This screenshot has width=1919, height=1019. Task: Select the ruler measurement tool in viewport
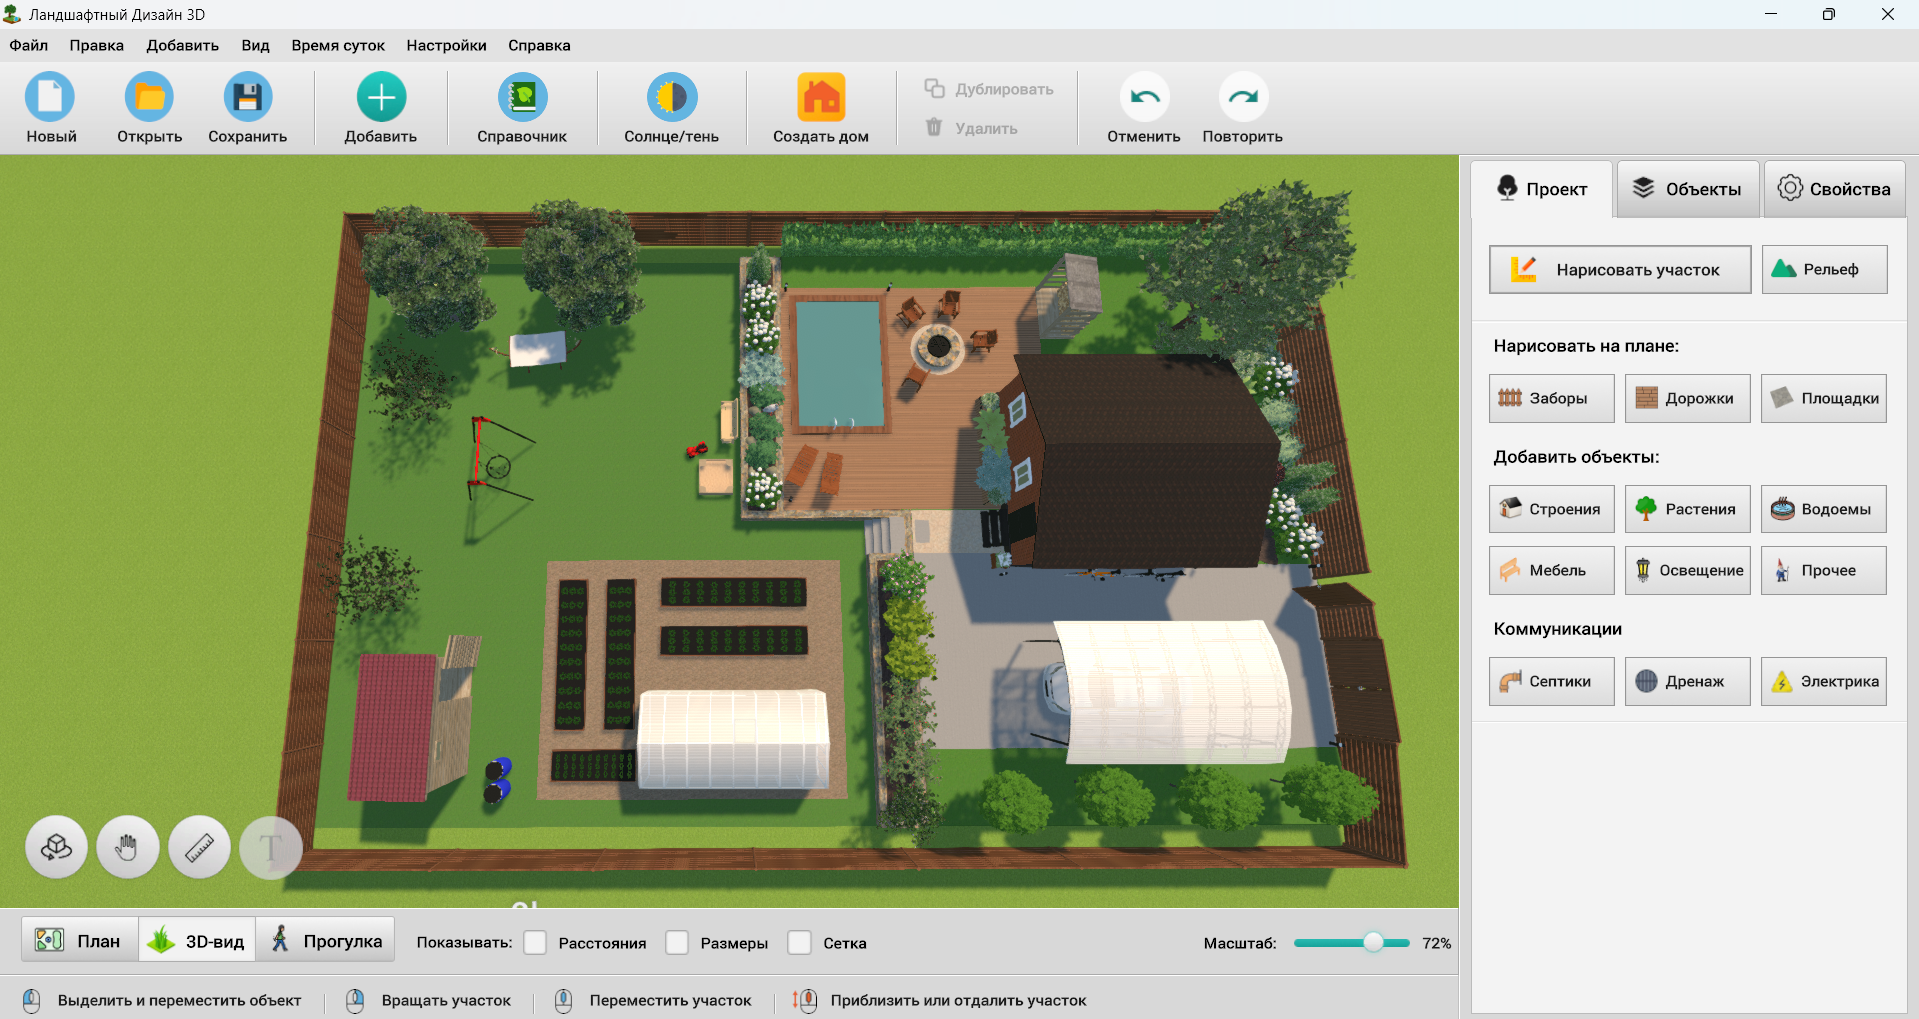pyautogui.click(x=200, y=848)
